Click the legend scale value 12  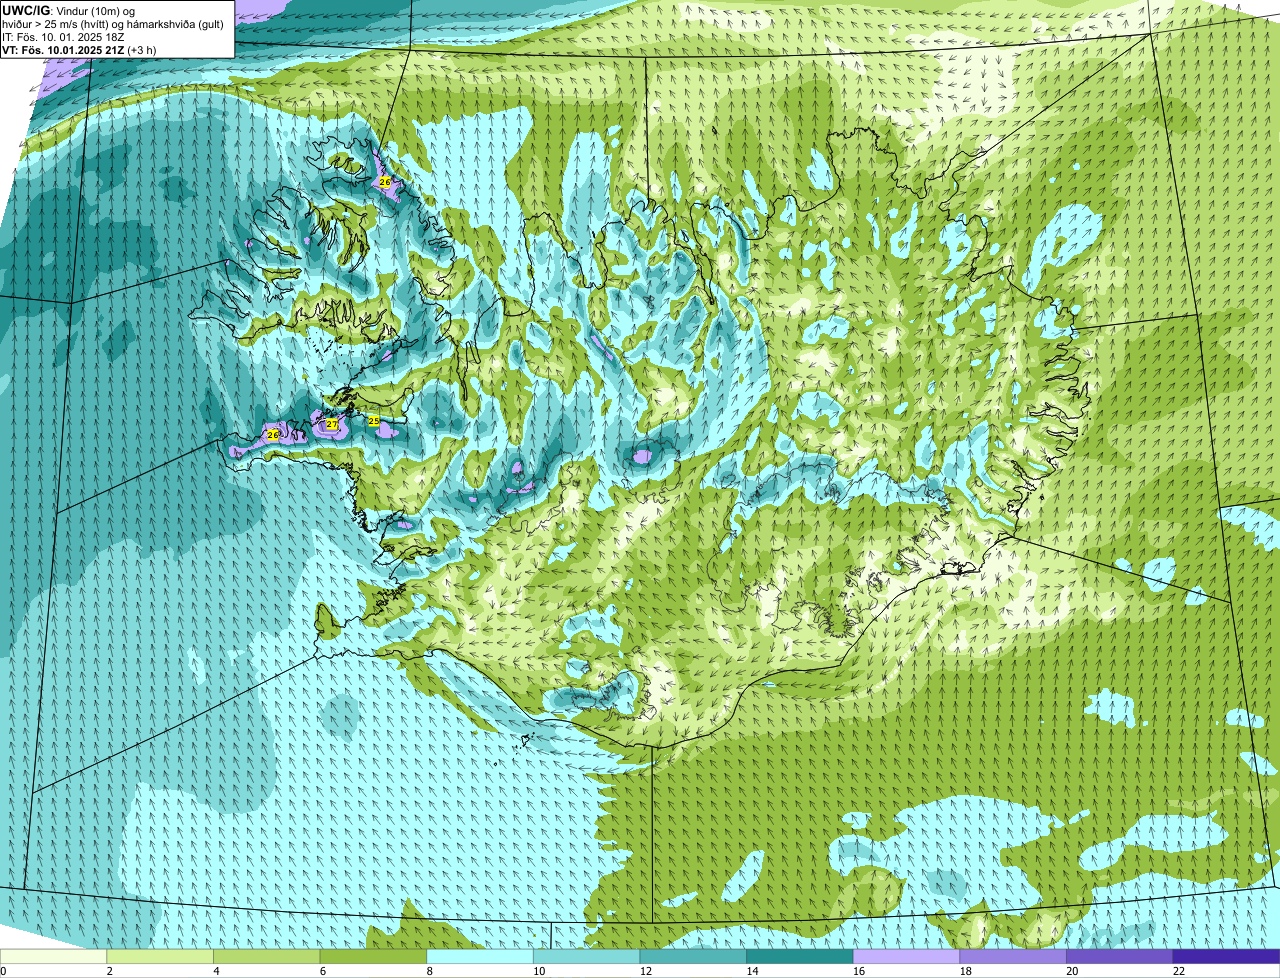[645, 971]
